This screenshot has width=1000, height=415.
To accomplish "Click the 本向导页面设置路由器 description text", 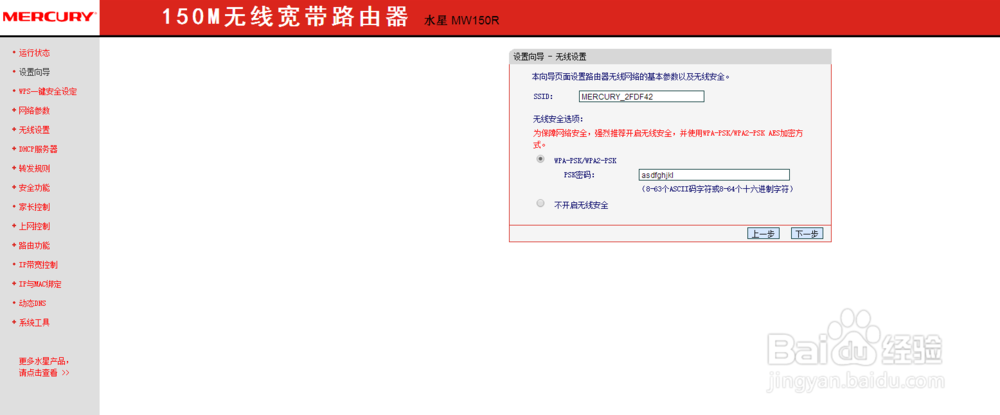I will pyautogui.click(x=631, y=76).
